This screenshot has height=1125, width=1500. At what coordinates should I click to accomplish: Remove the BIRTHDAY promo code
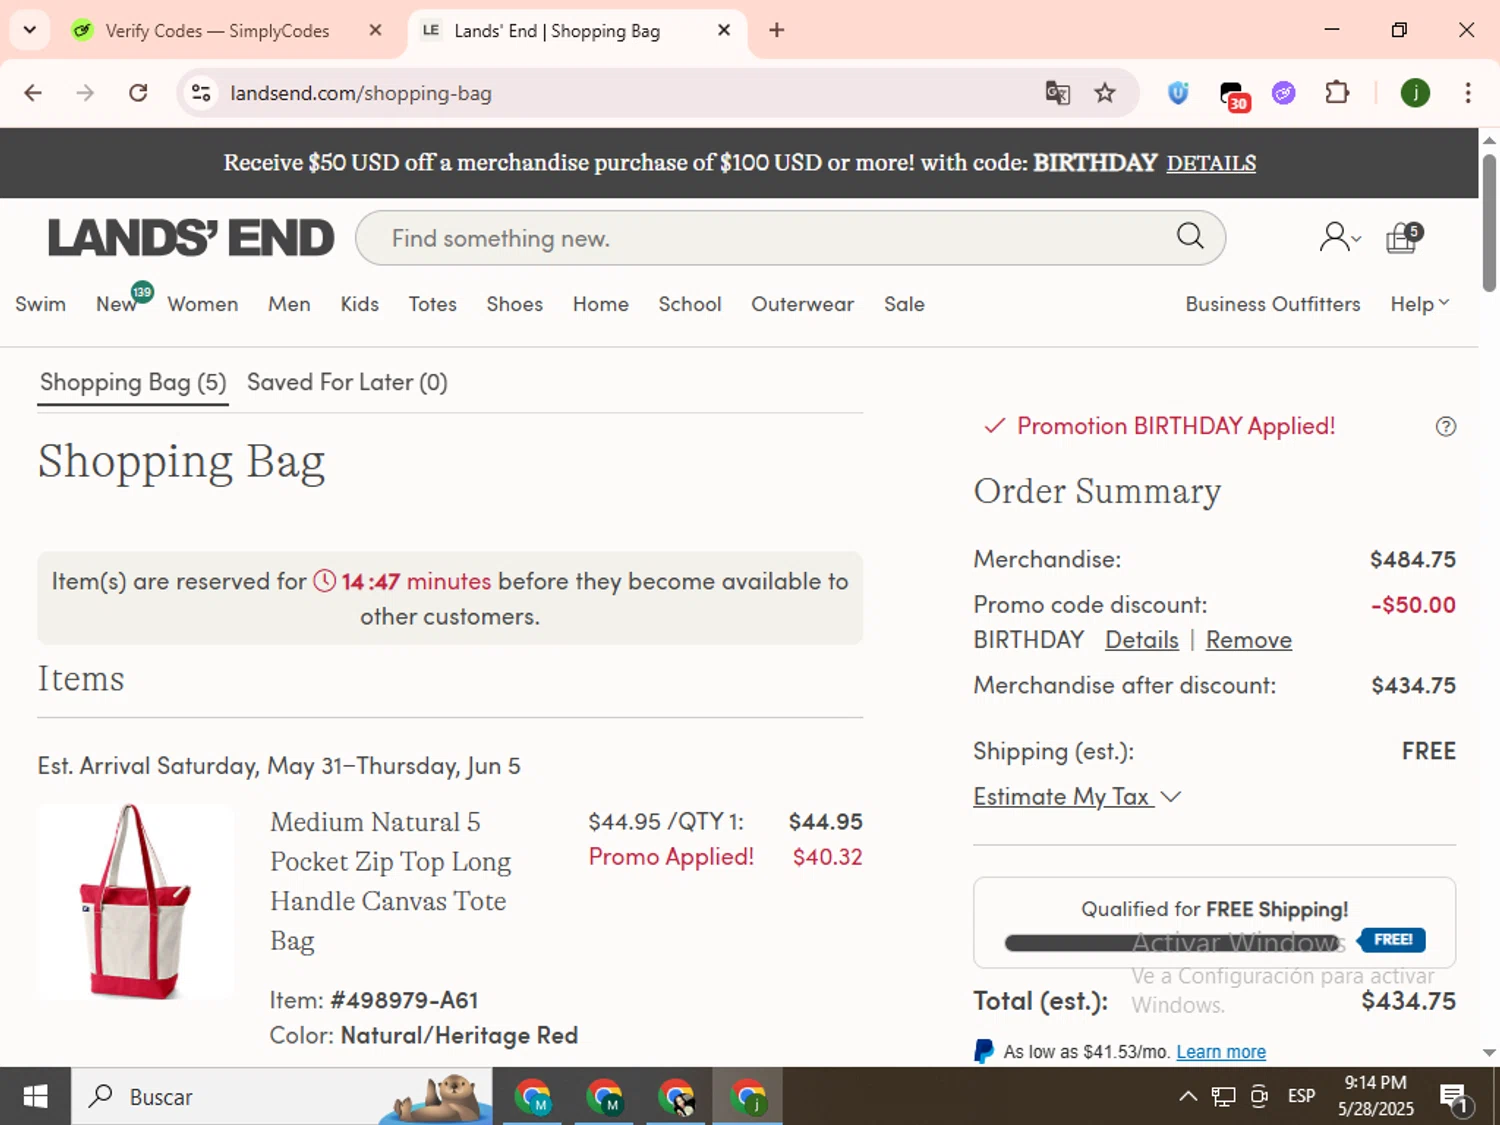pyautogui.click(x=1248, y=640)
